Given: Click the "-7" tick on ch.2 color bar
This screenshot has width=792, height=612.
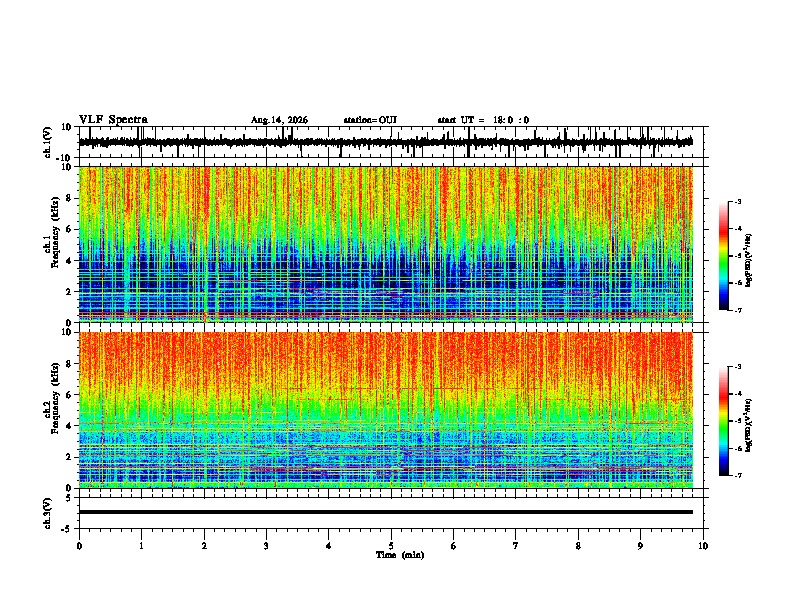Looking at the screenshot, I should click(738, 475).
